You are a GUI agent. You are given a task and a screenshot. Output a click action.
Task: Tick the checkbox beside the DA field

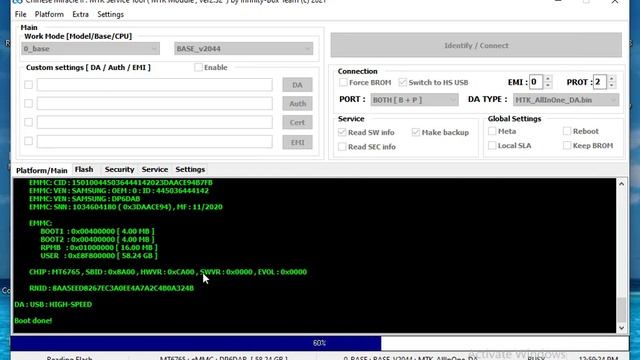(28, 84)
